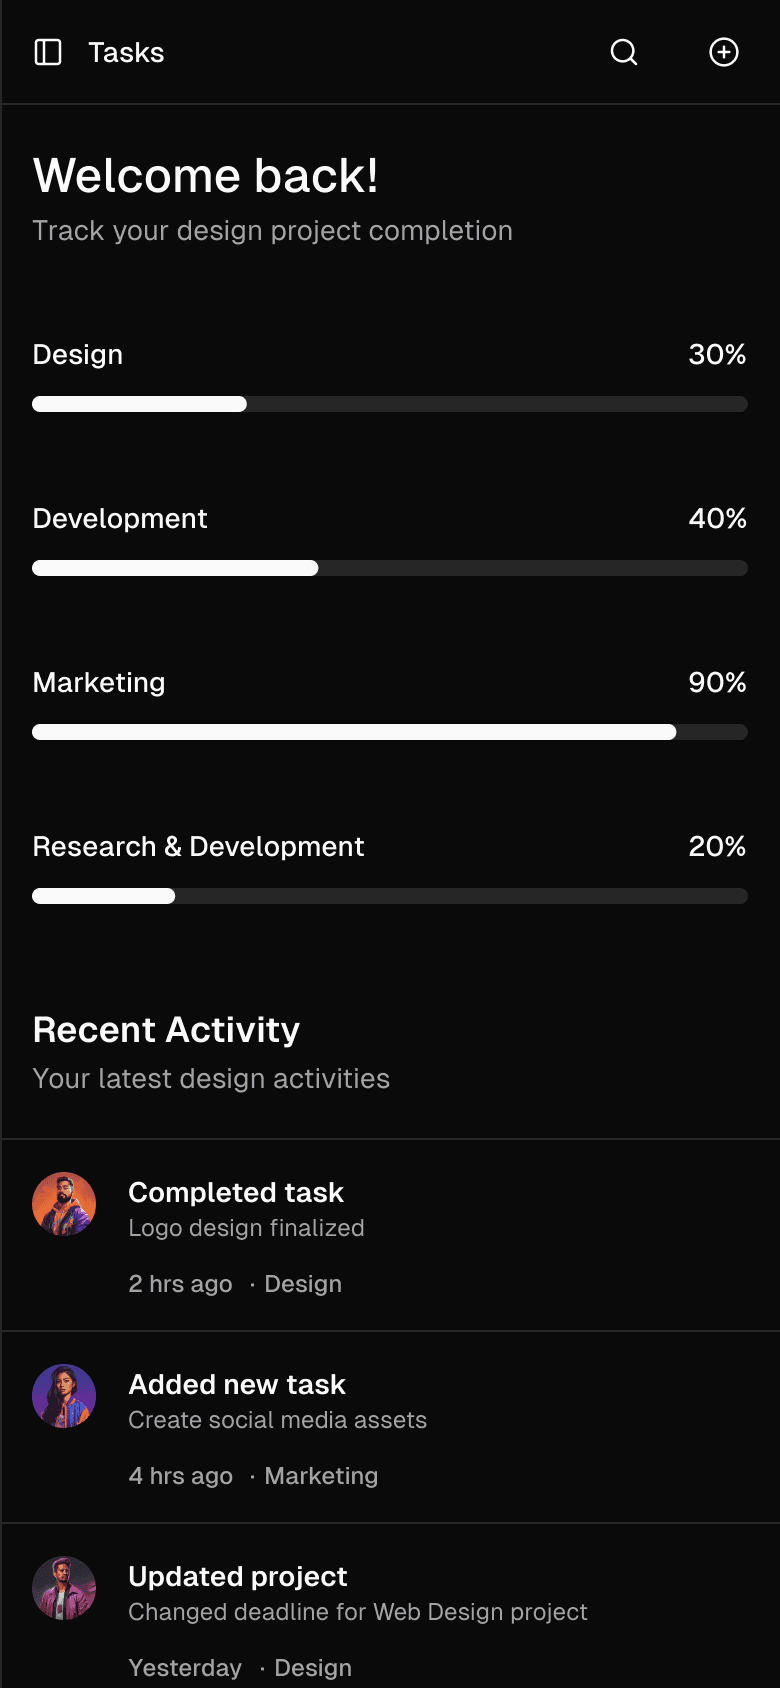Image resolution: width=780 pixels, height=1688 pixels.
Task: Click the Design label above progress bar
Action: click(78, 355)
